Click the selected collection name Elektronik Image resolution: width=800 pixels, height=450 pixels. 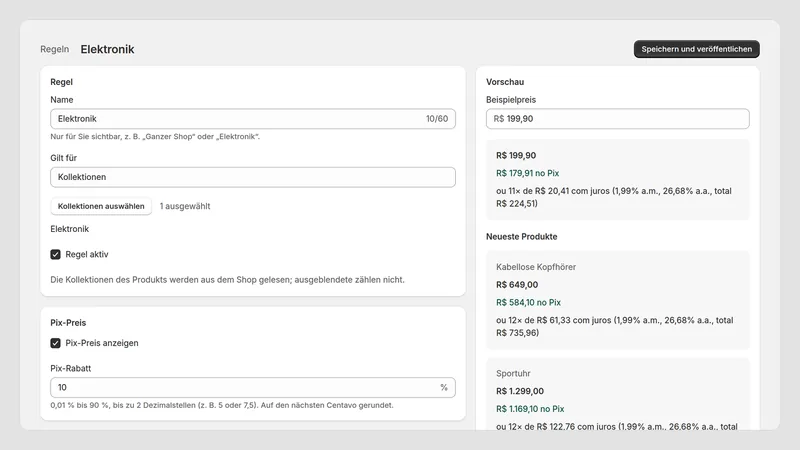[x=69, y=229]
